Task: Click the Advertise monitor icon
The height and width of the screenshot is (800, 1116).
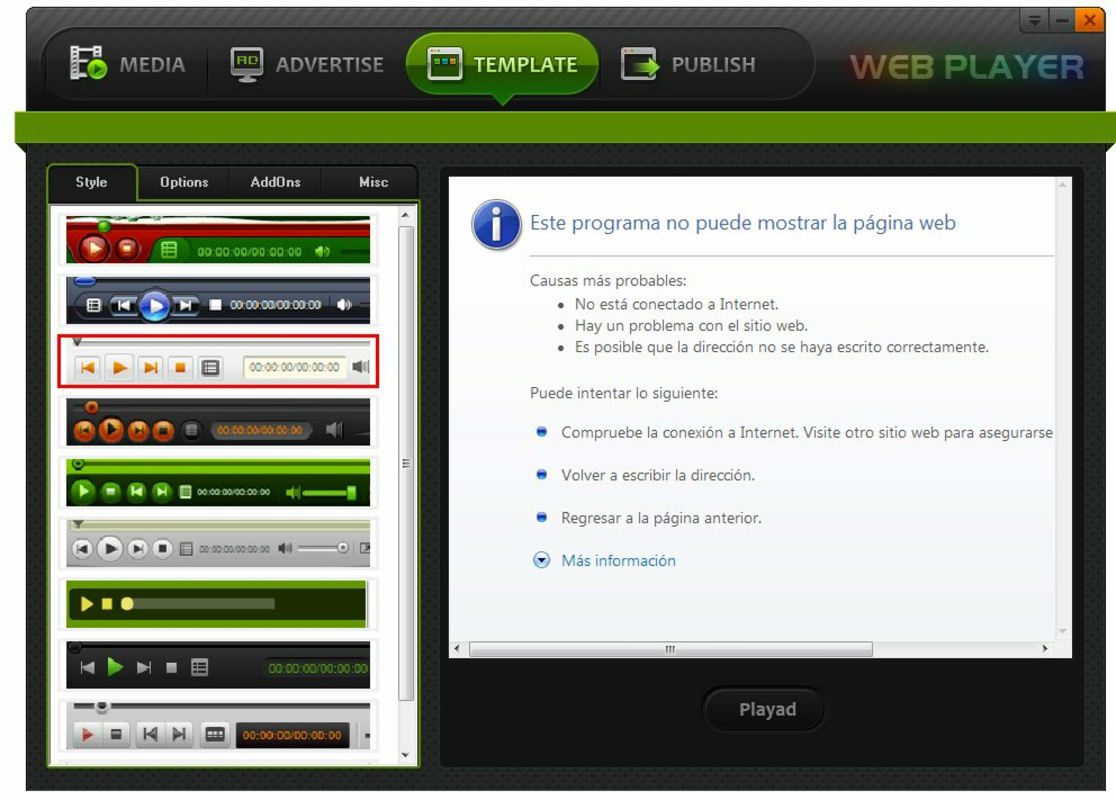Action: coord(247,64)
